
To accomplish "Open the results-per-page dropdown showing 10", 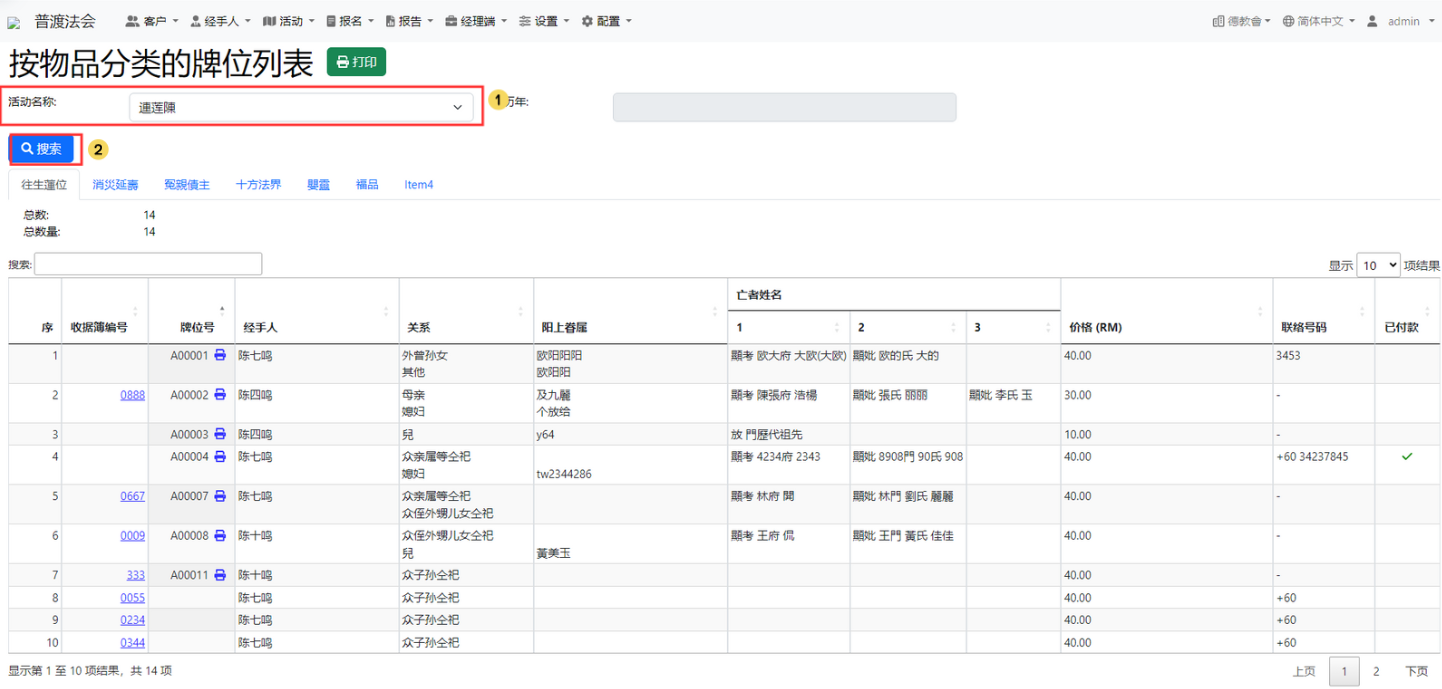I will coord(1377,265).
